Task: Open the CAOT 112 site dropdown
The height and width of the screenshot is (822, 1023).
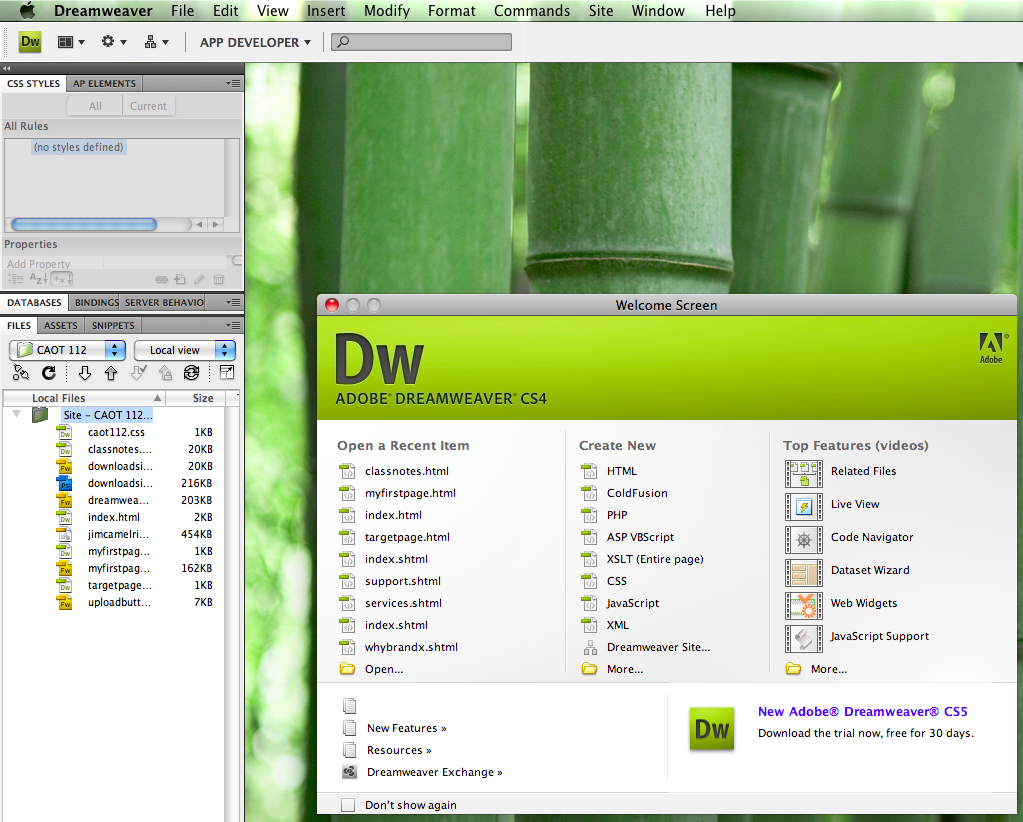Action: click(67, 350)
